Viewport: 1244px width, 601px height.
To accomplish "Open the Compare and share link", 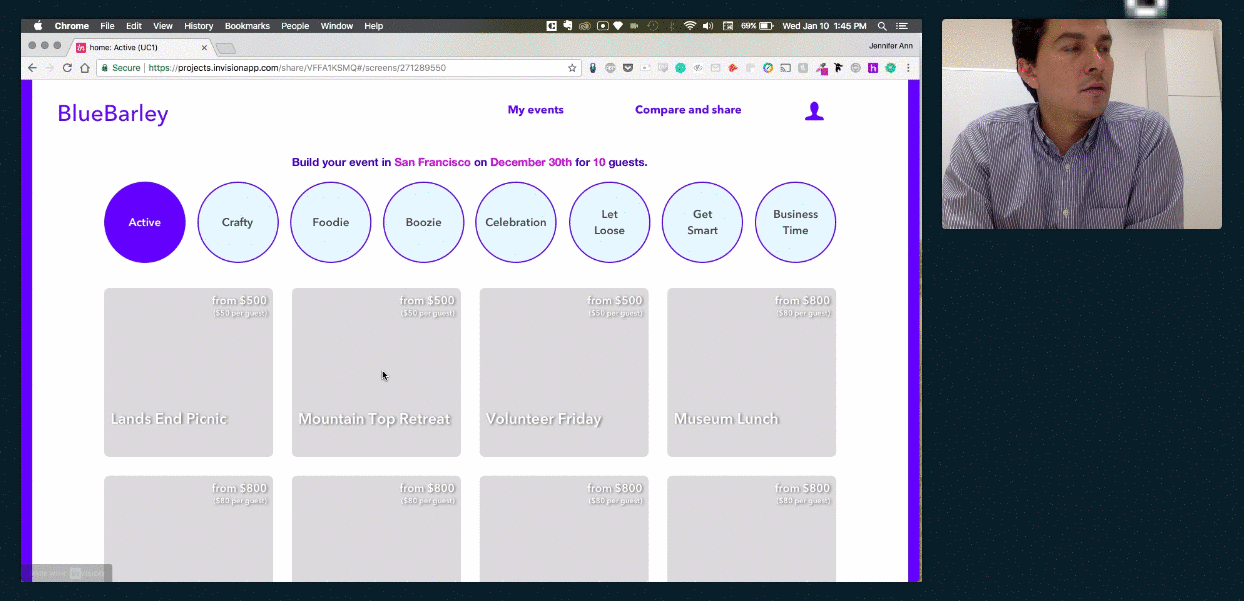I will 688,110.
